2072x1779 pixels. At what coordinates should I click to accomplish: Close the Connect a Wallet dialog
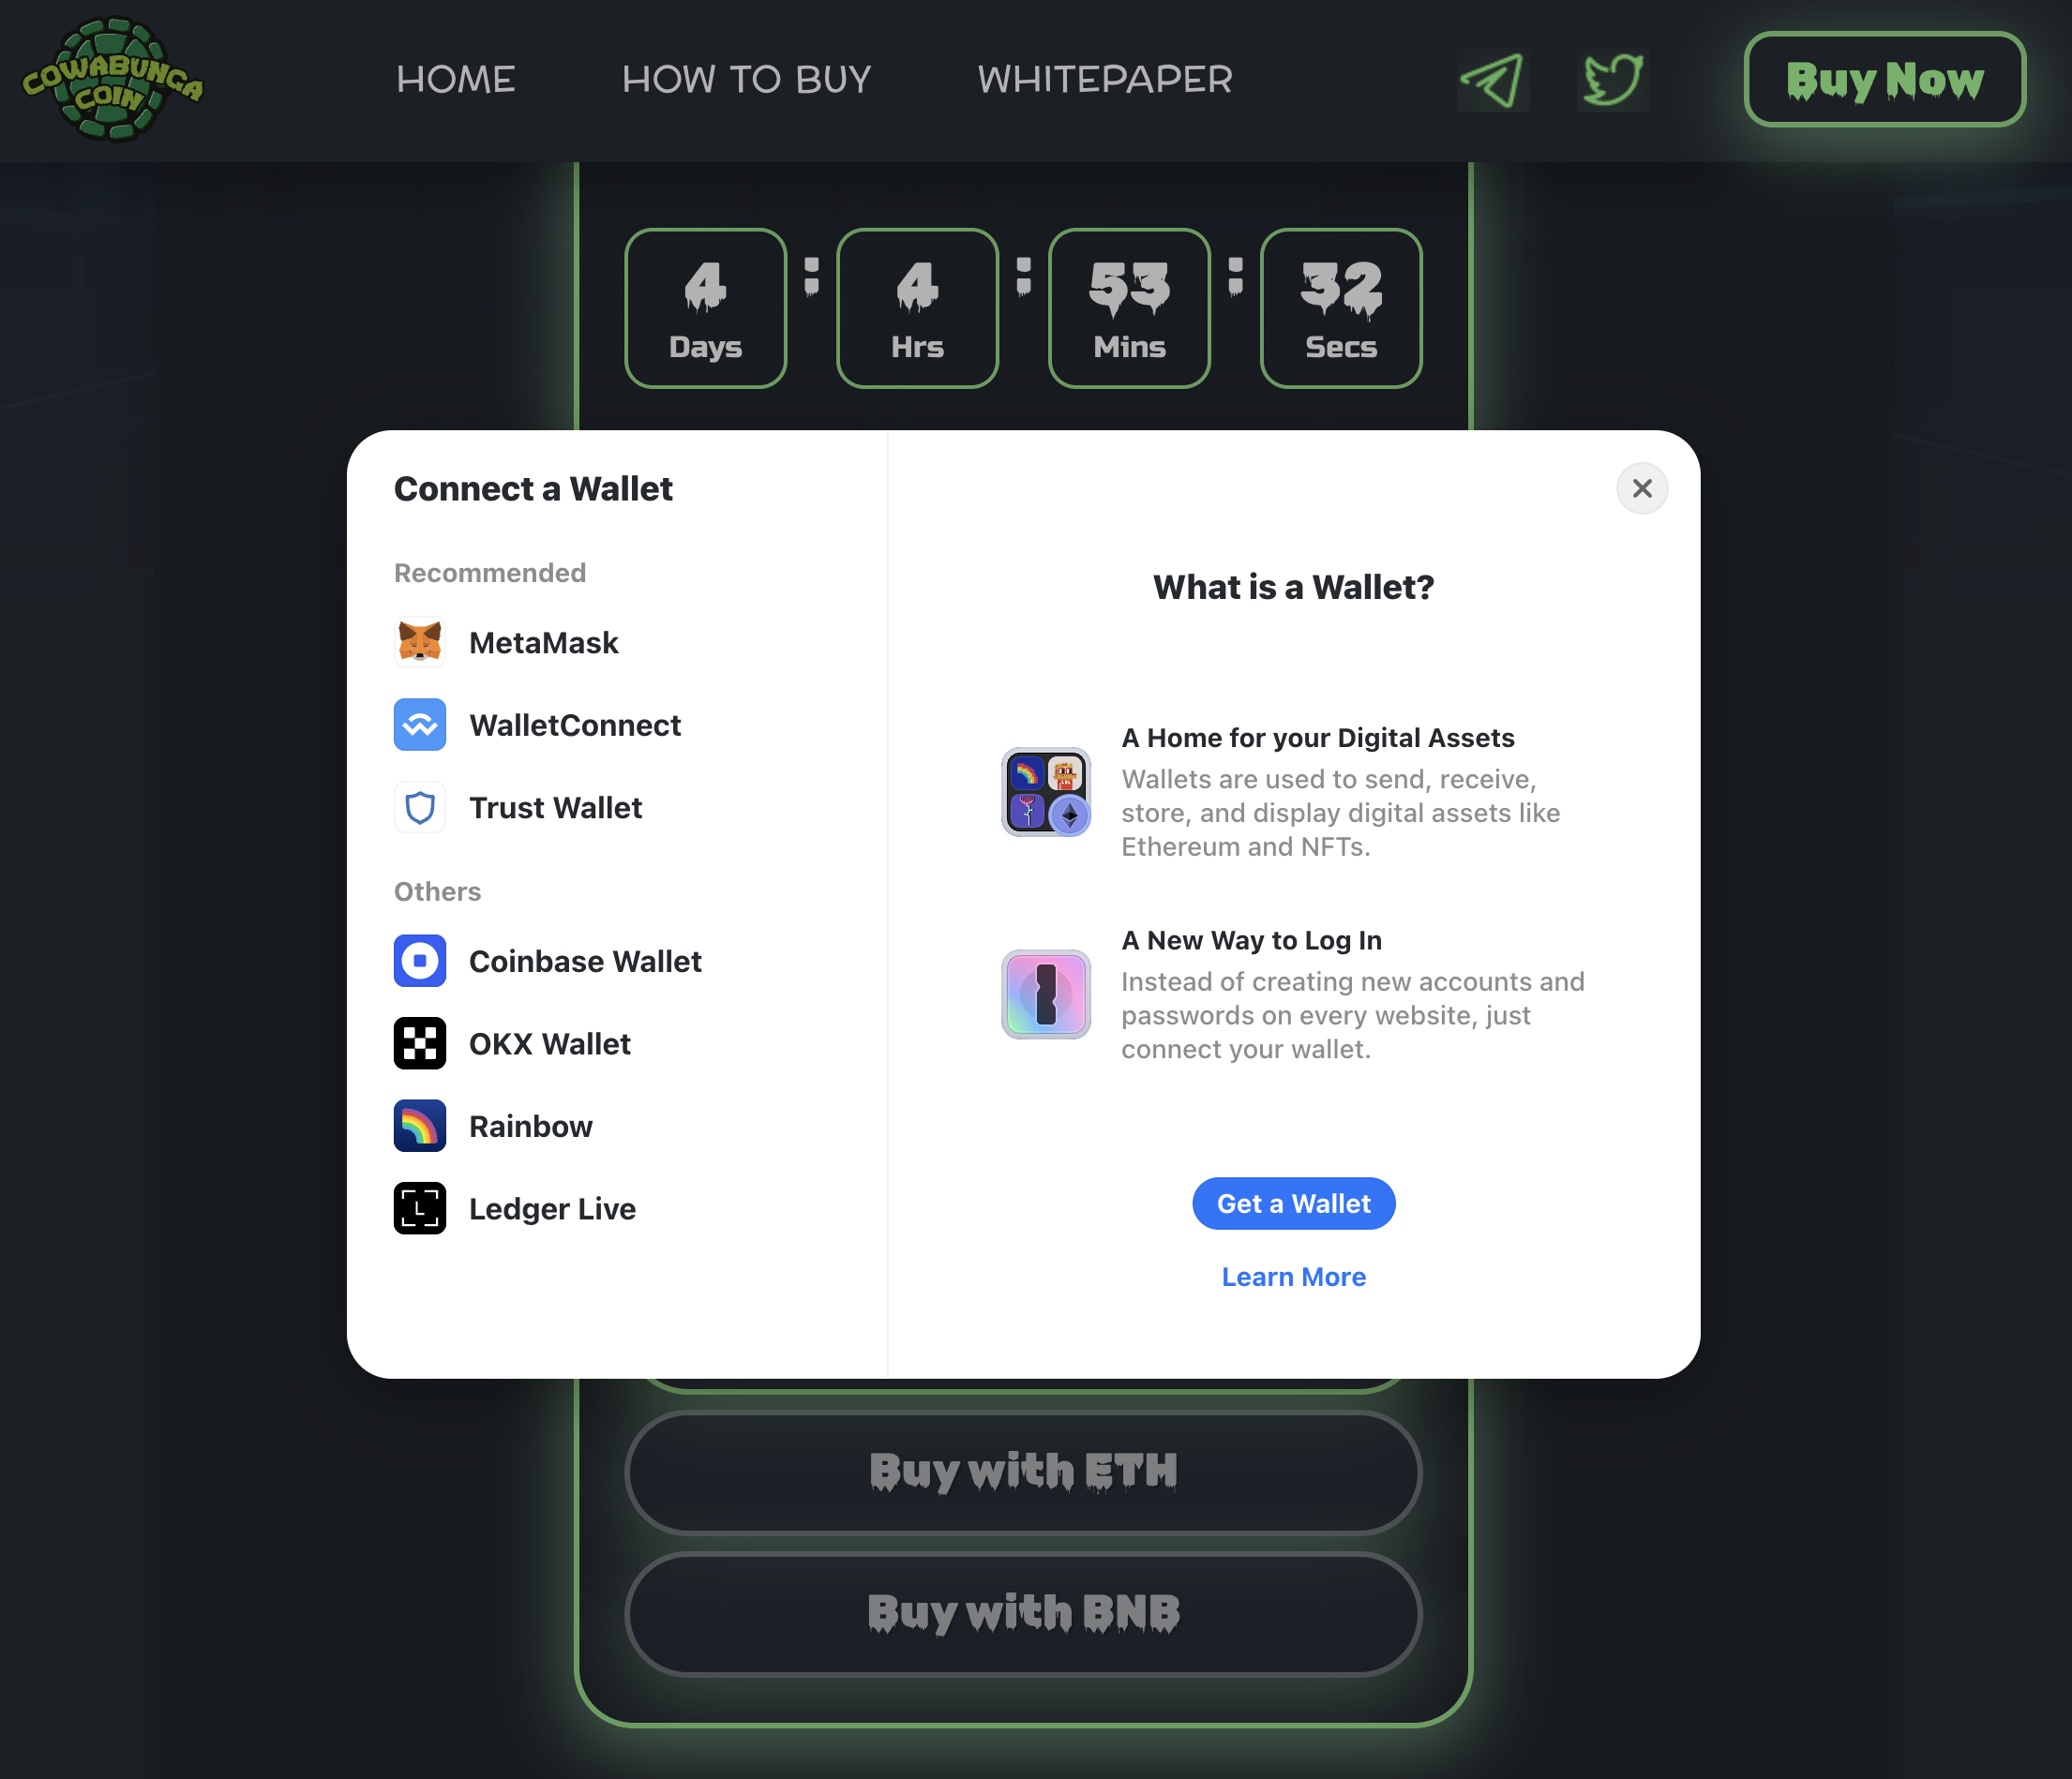tap(1642, 489)
